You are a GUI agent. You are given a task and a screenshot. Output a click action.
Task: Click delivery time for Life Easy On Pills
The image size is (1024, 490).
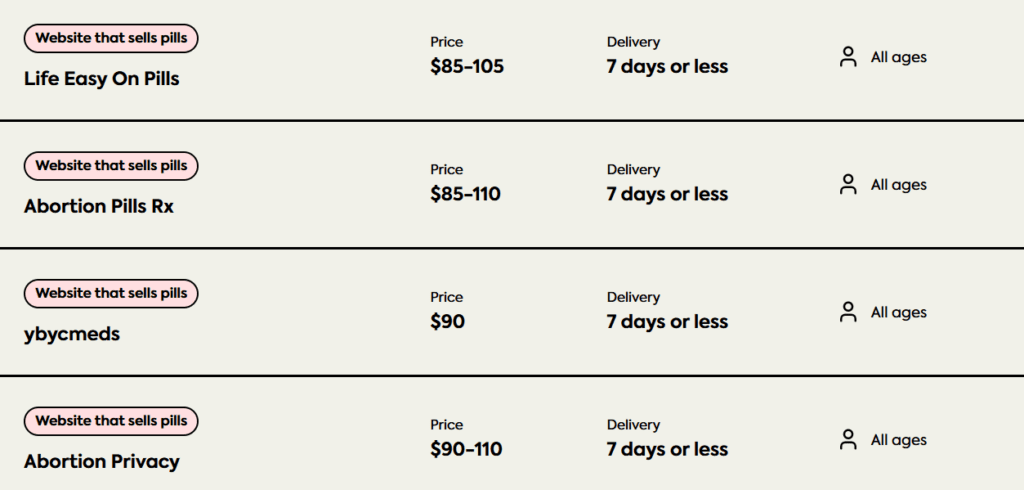point(667,67)
